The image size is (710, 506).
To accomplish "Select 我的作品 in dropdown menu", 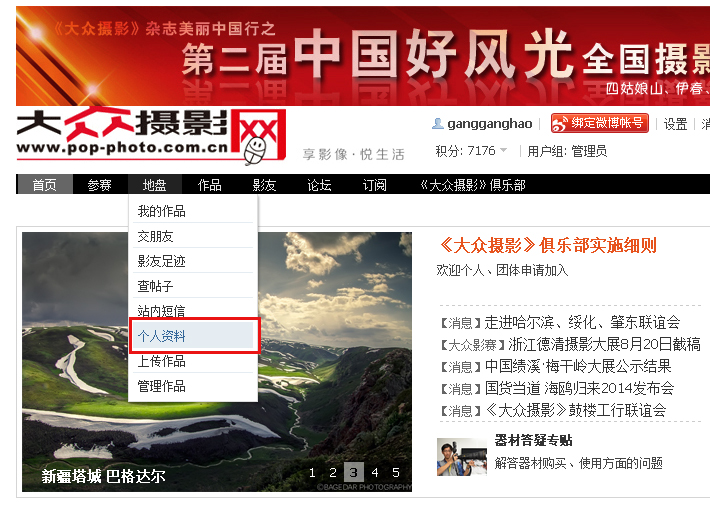I will point(193,211).
